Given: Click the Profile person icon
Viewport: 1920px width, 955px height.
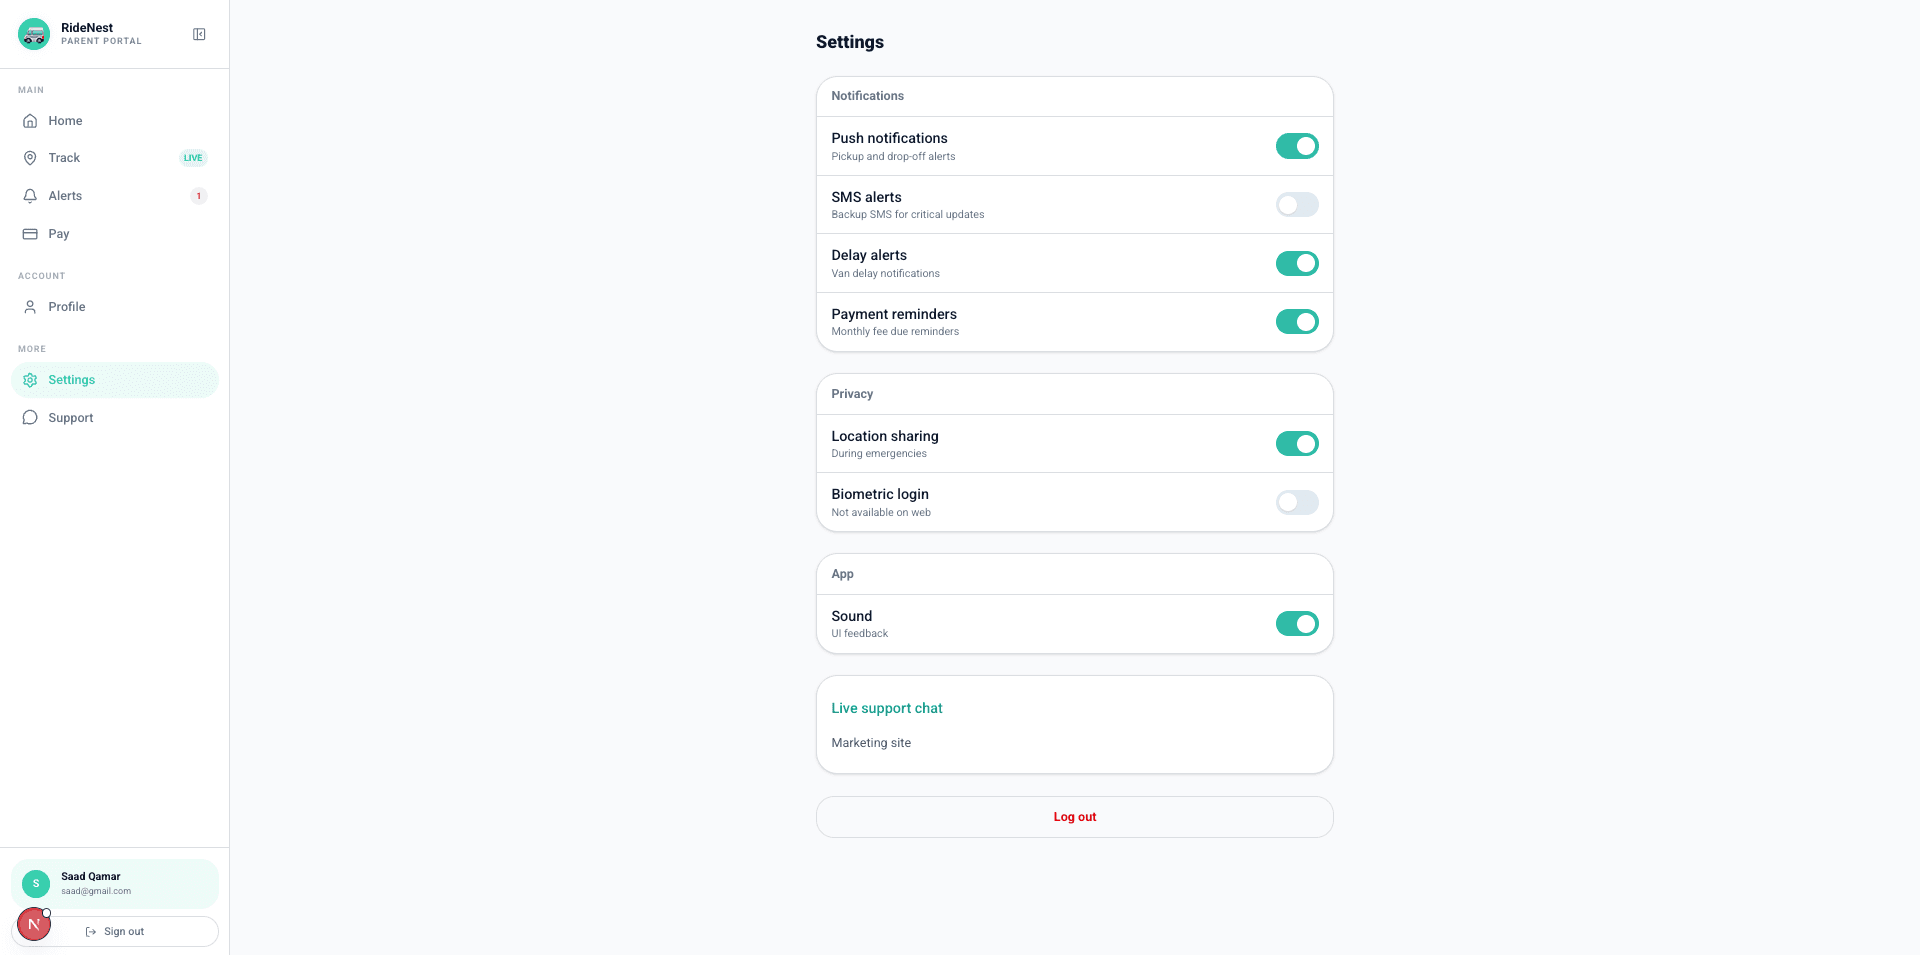Looking at the screenshot, I should point(30,307).
